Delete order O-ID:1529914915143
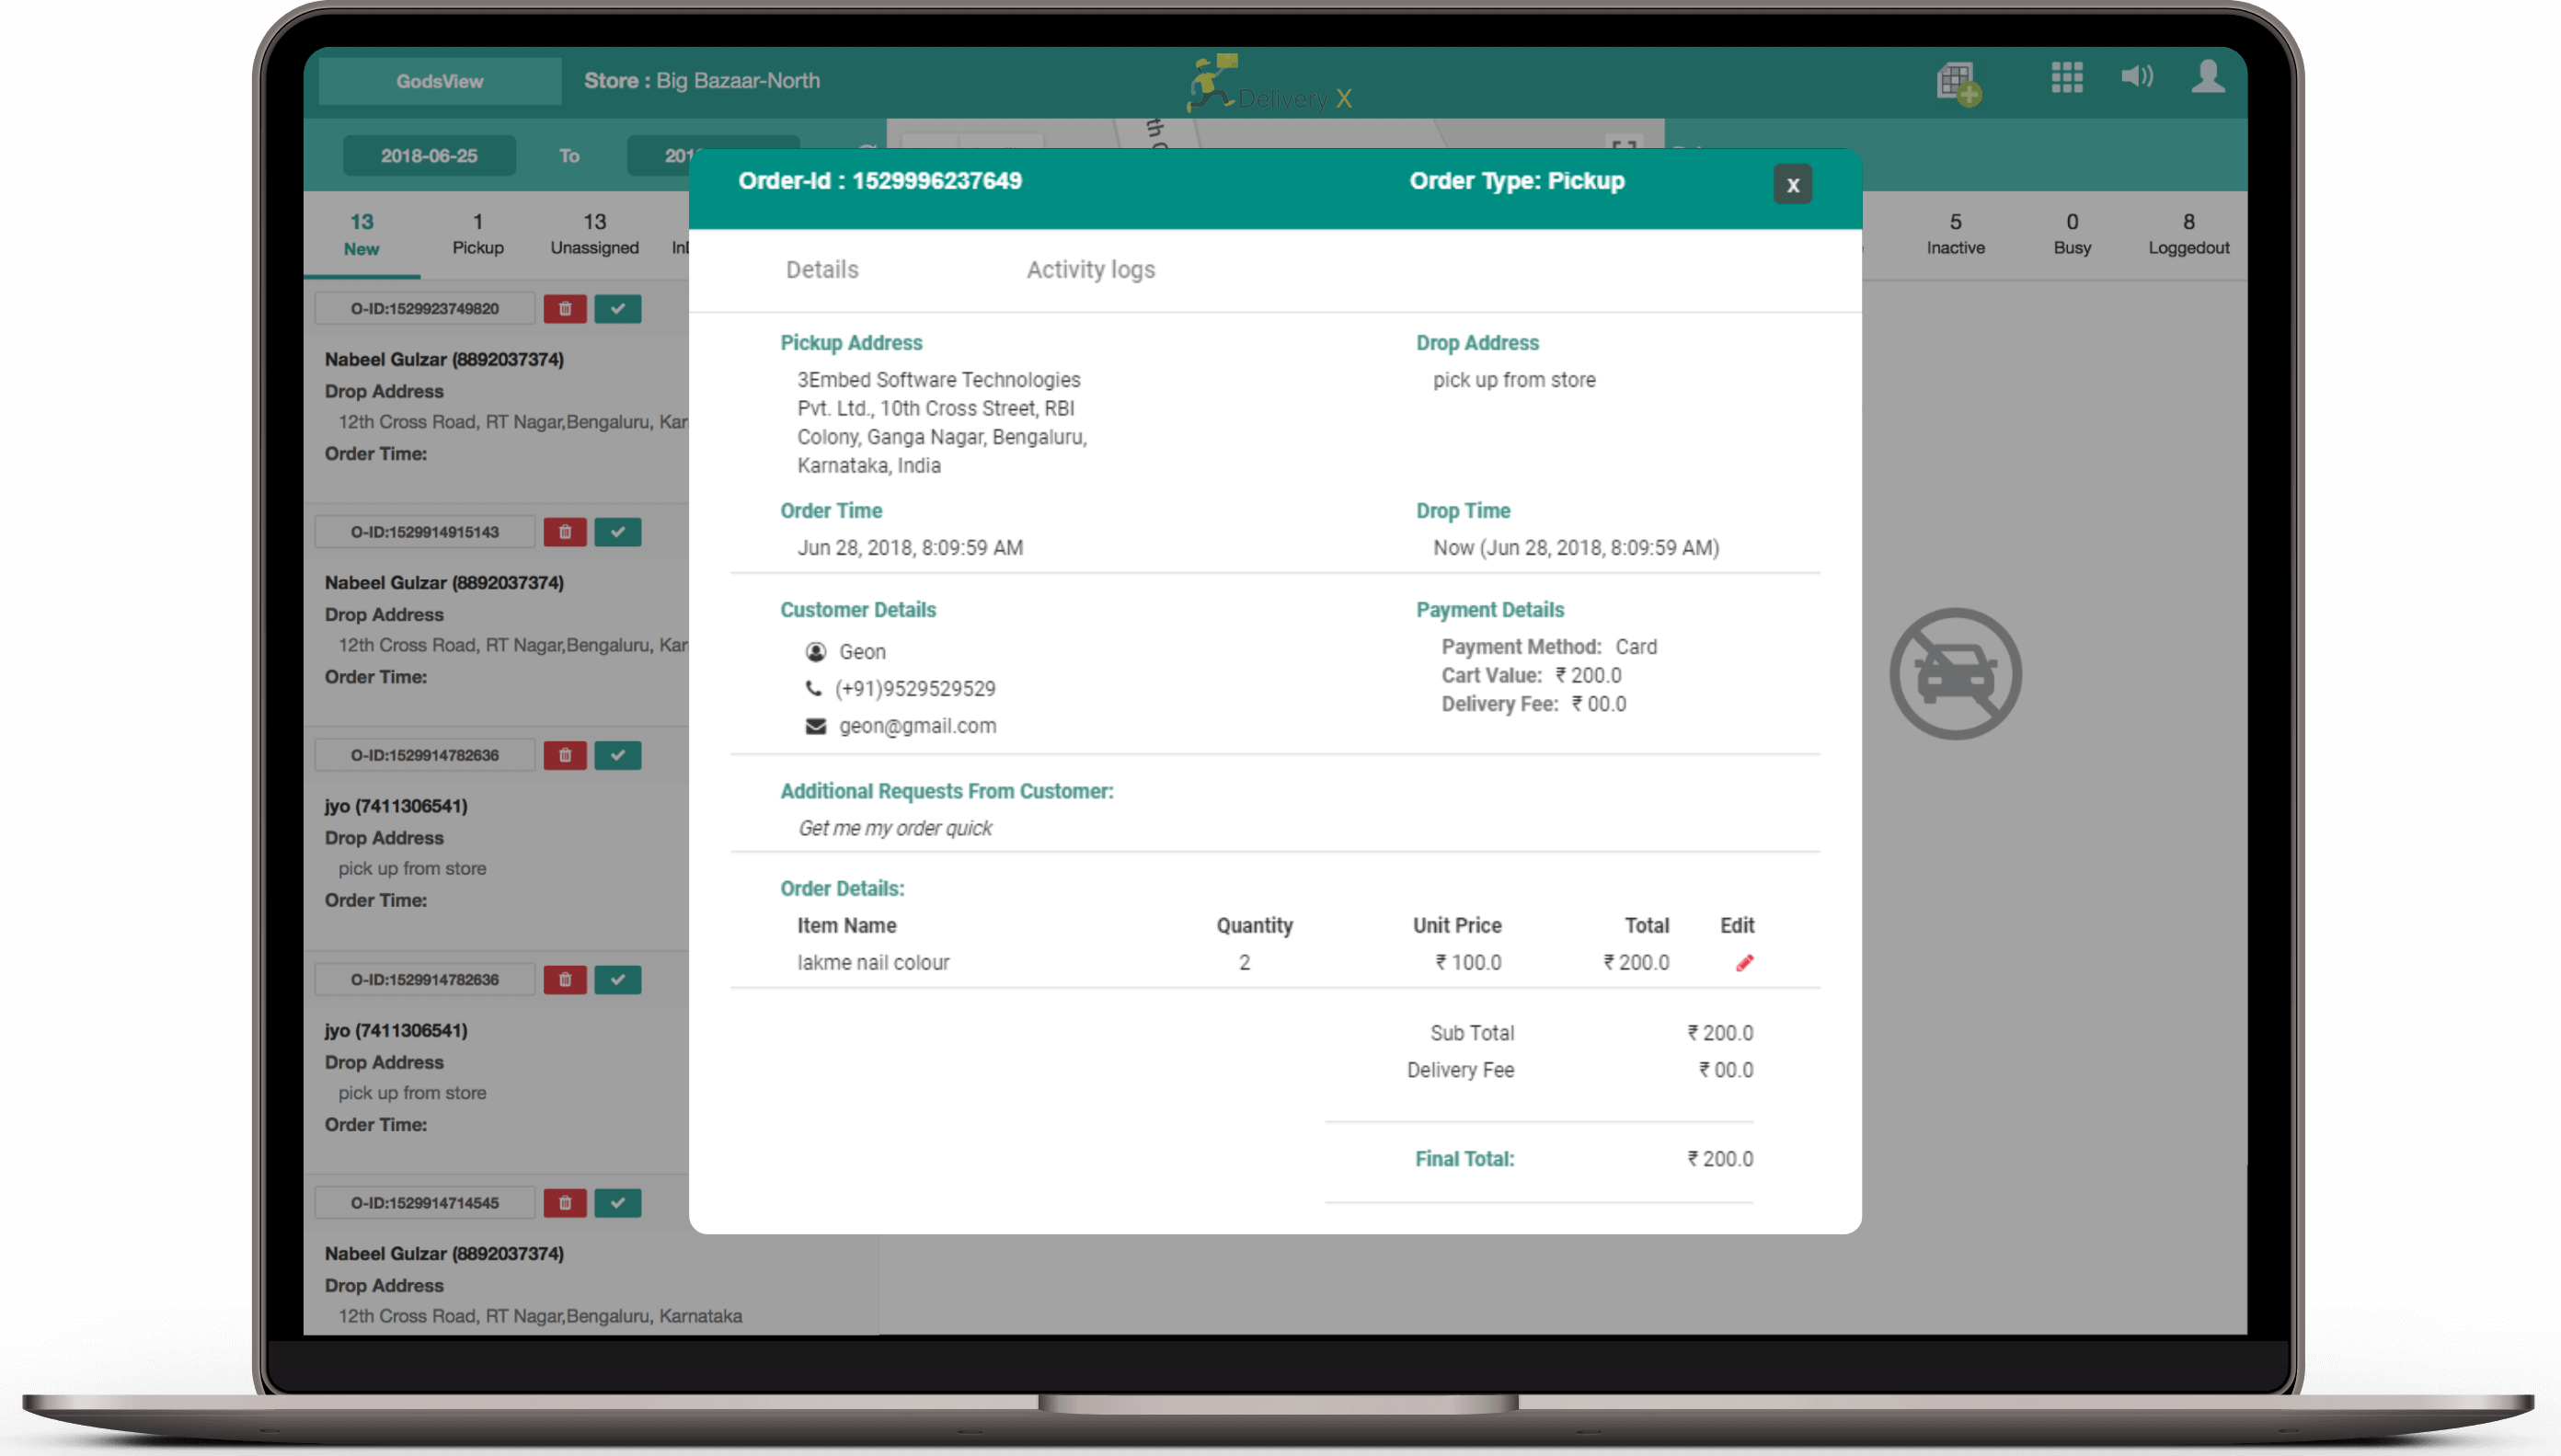Image resolution: width=2561 pixels, height=1456 pixels. [565, 532]
